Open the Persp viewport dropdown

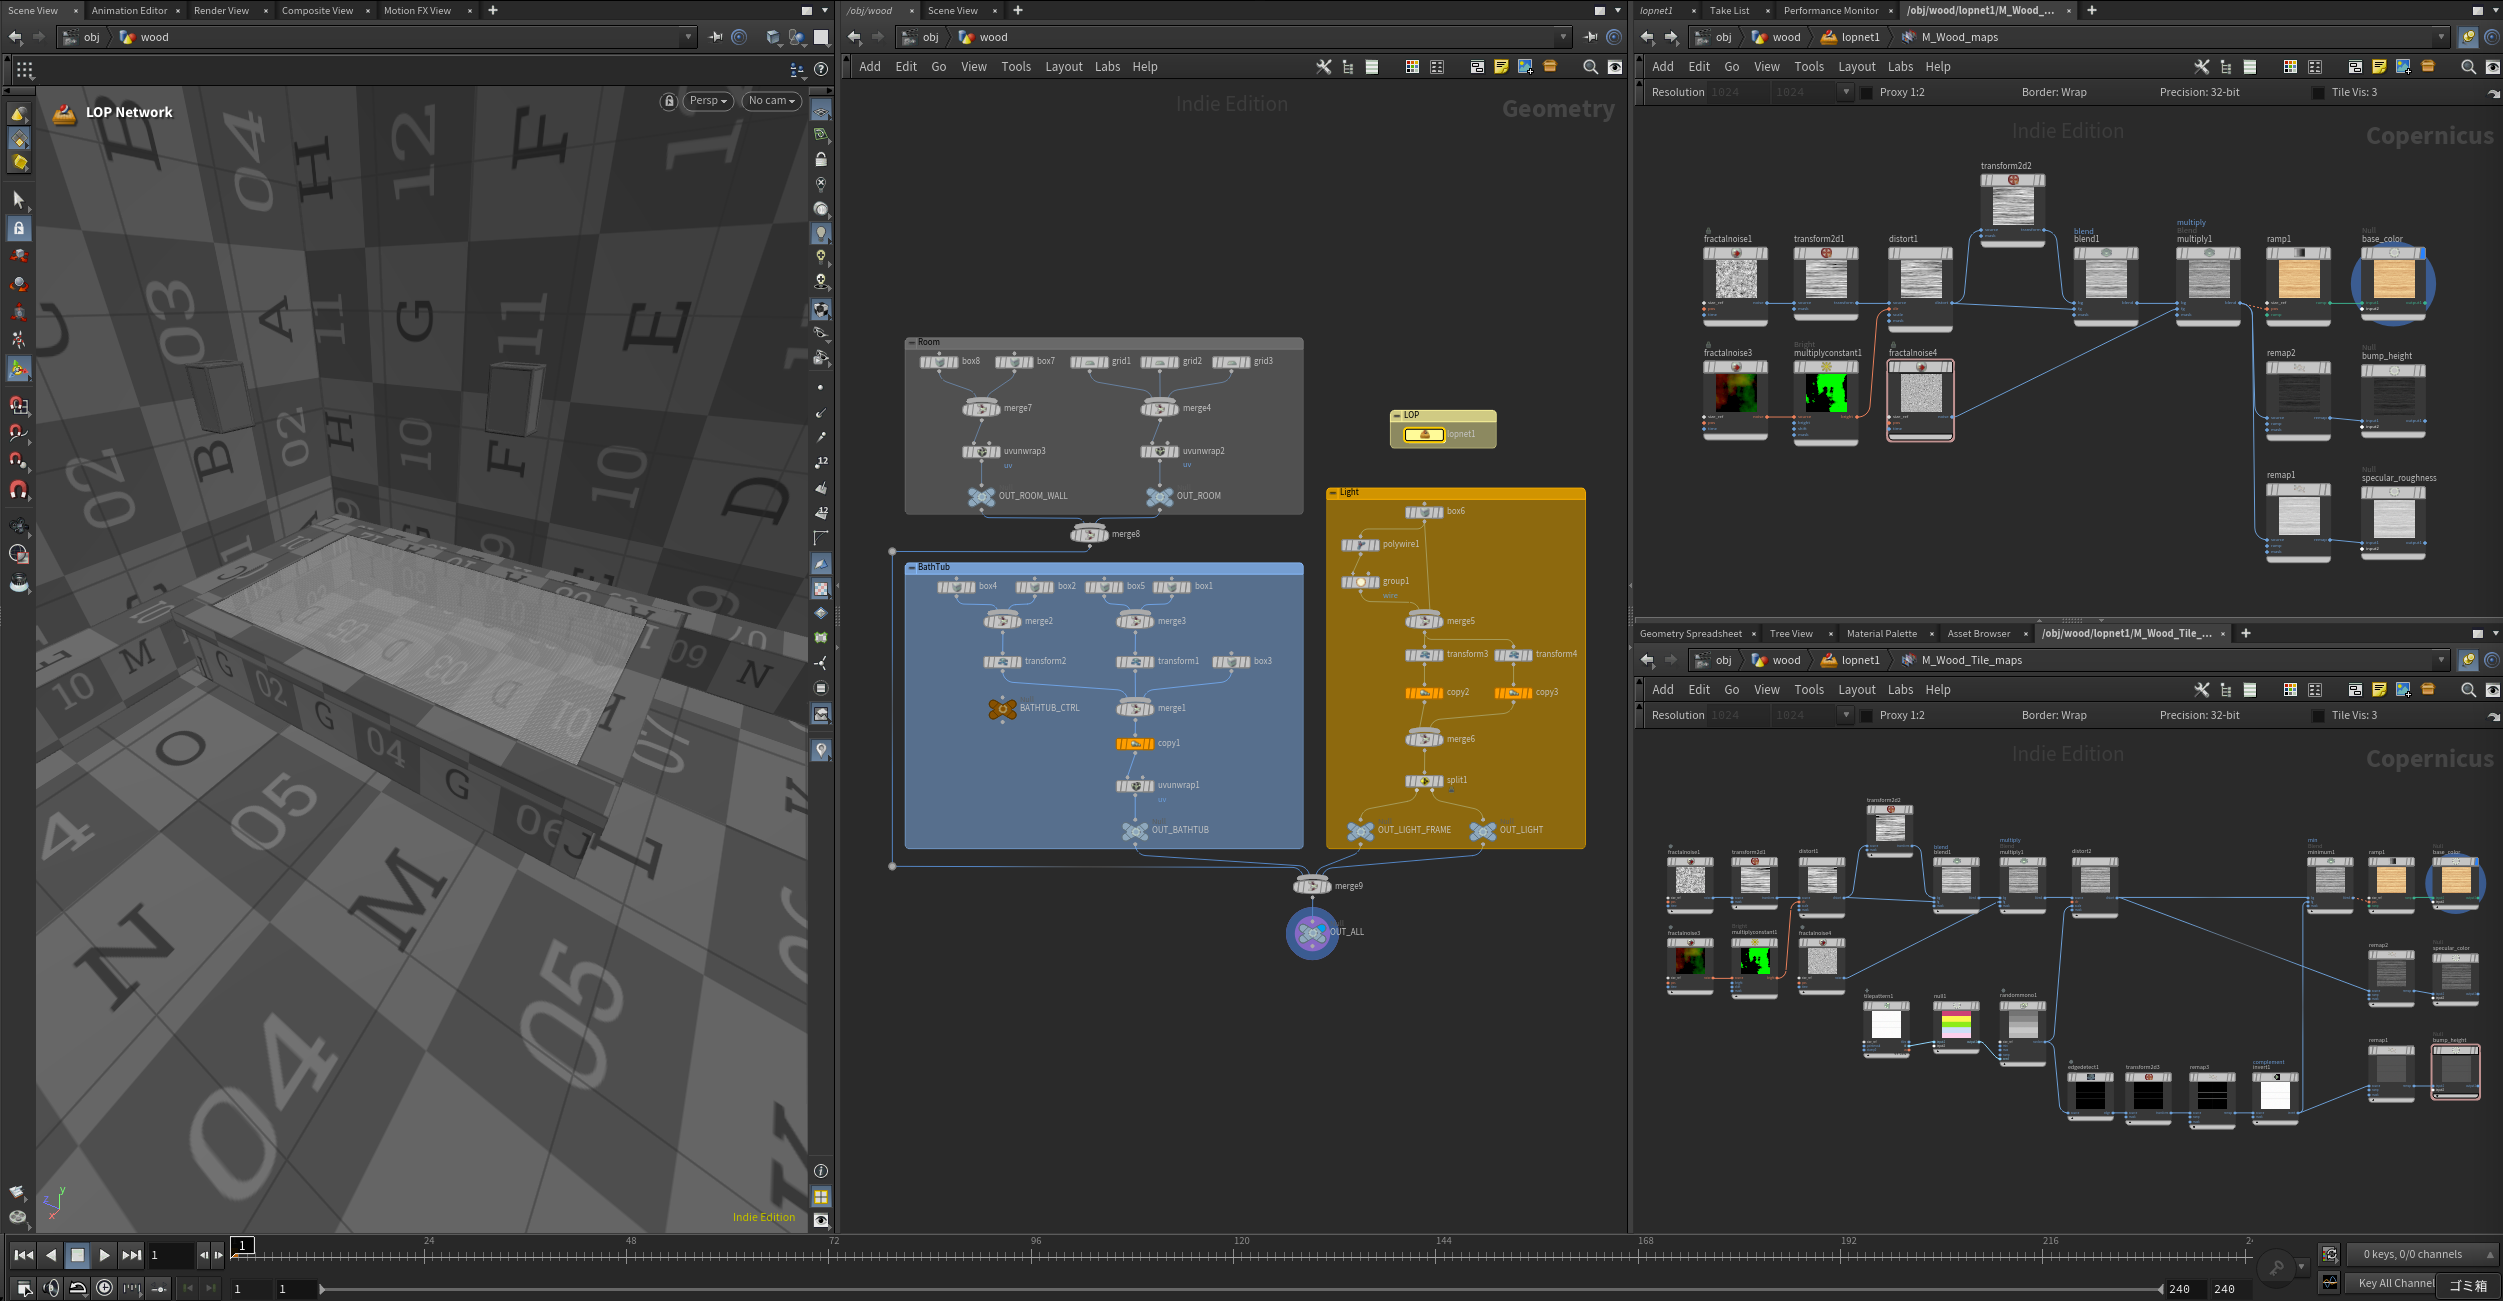pos(708,101)
